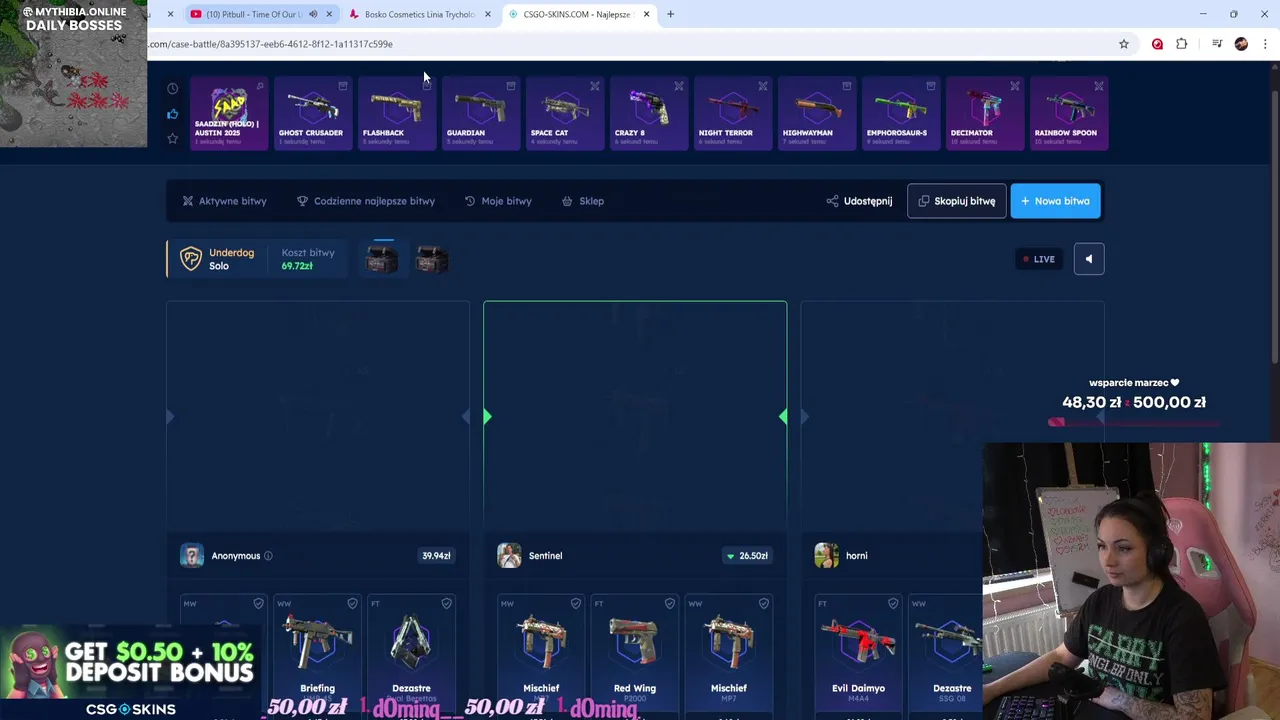
Task: Click the corner icon on Ghost Crusader card
Action: (343, 86)
